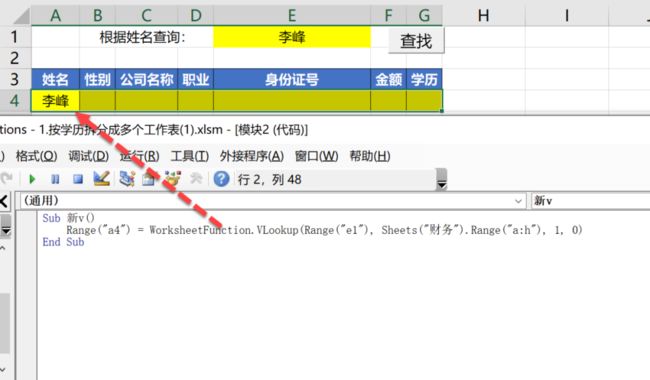This screenshot has height=380, width=650.
Task: Open the 调试(D) menu
Action: 89,156
